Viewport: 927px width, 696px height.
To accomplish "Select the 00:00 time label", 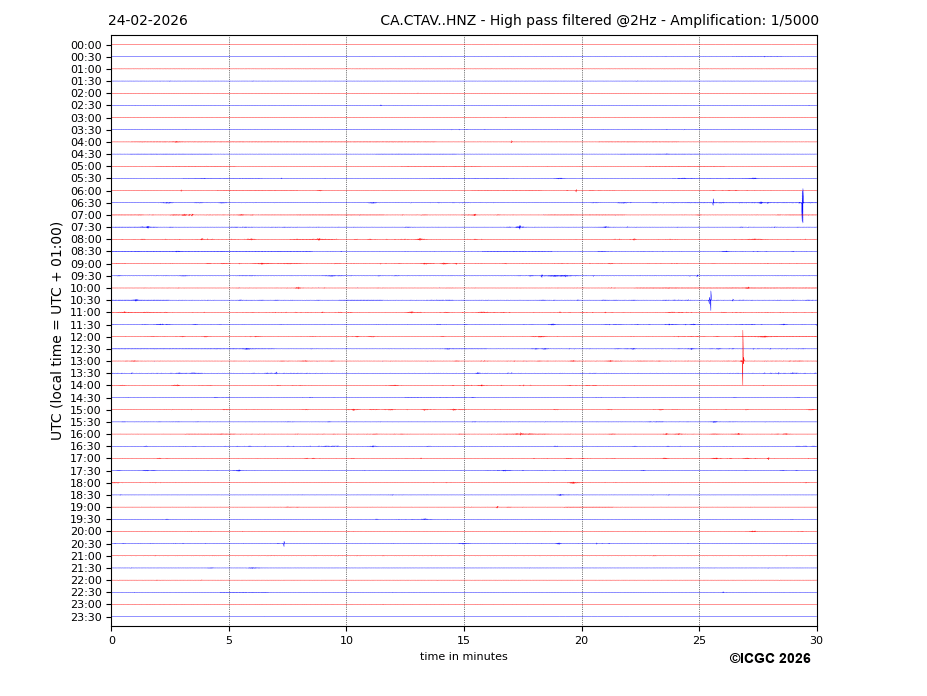I will click(x=86, y=45).
